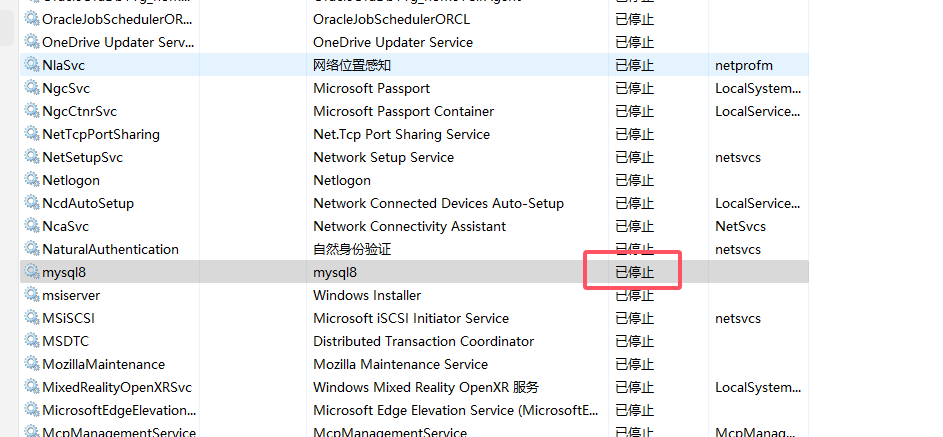Click the Network Connectivity Assistant description

[410, 226]
